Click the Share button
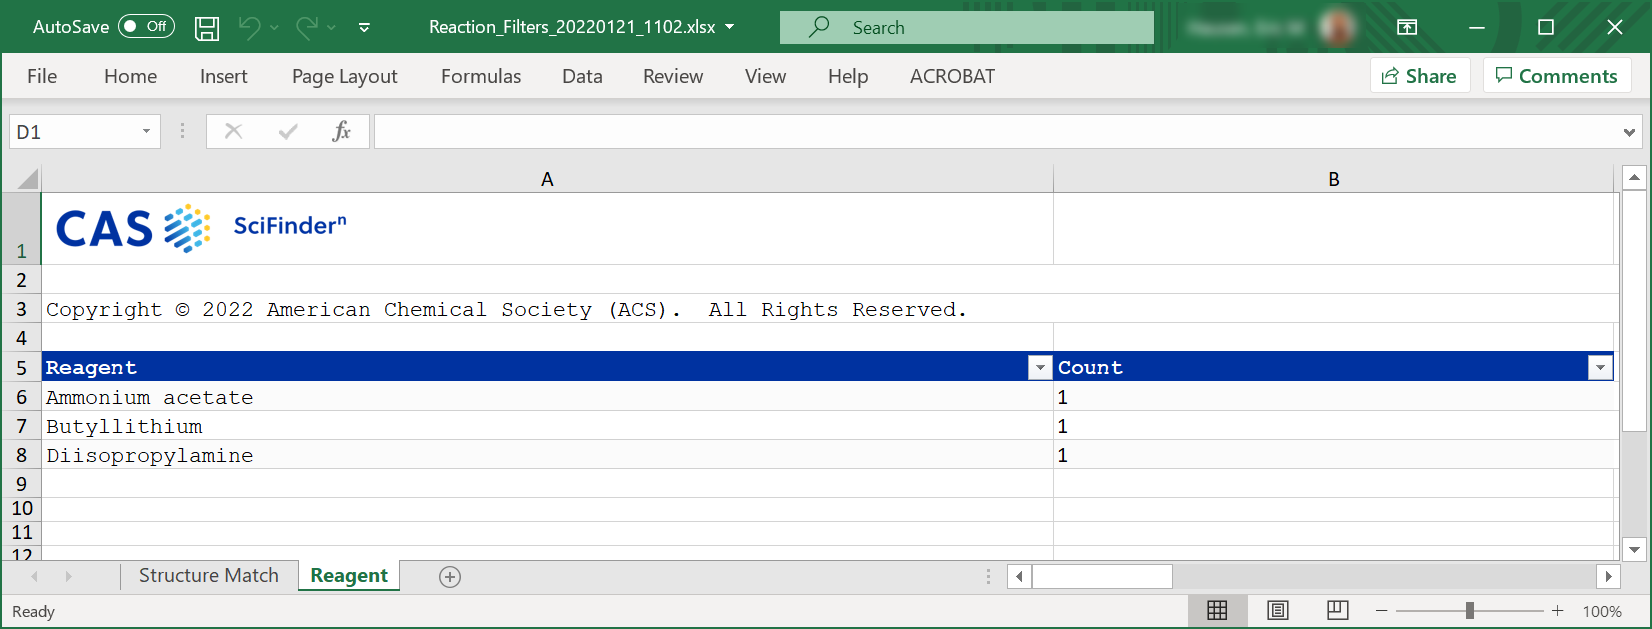The image size is (1652, 629). (x=1420, y=76)
